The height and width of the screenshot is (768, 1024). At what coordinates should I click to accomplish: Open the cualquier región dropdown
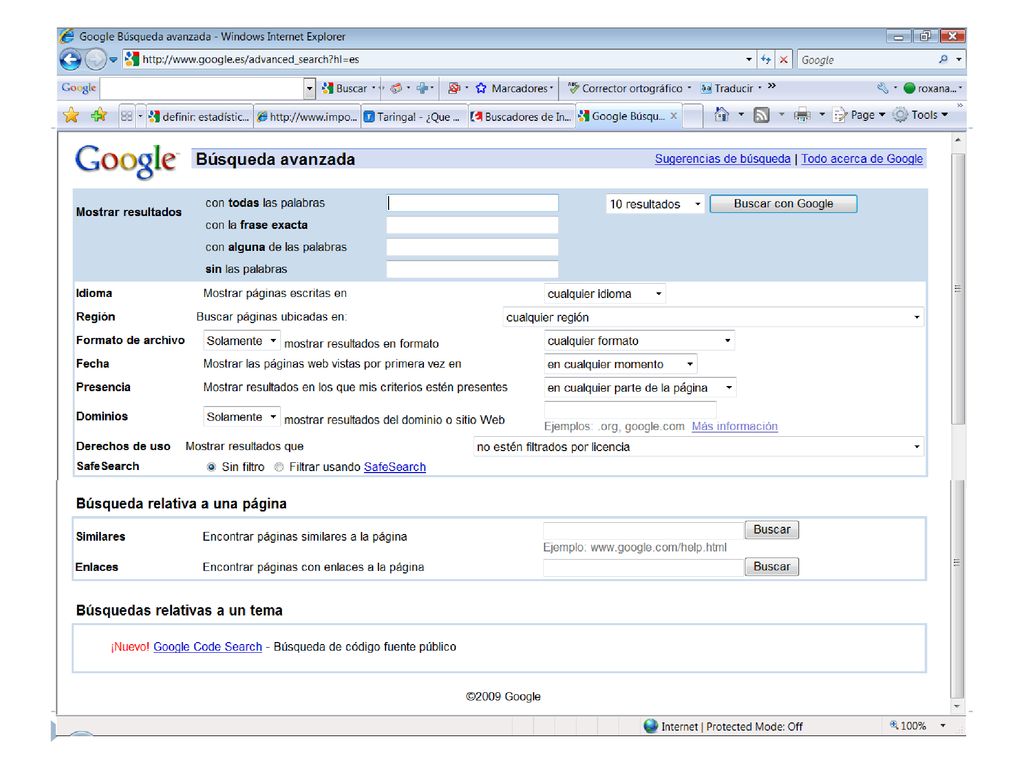coord(713,317)
